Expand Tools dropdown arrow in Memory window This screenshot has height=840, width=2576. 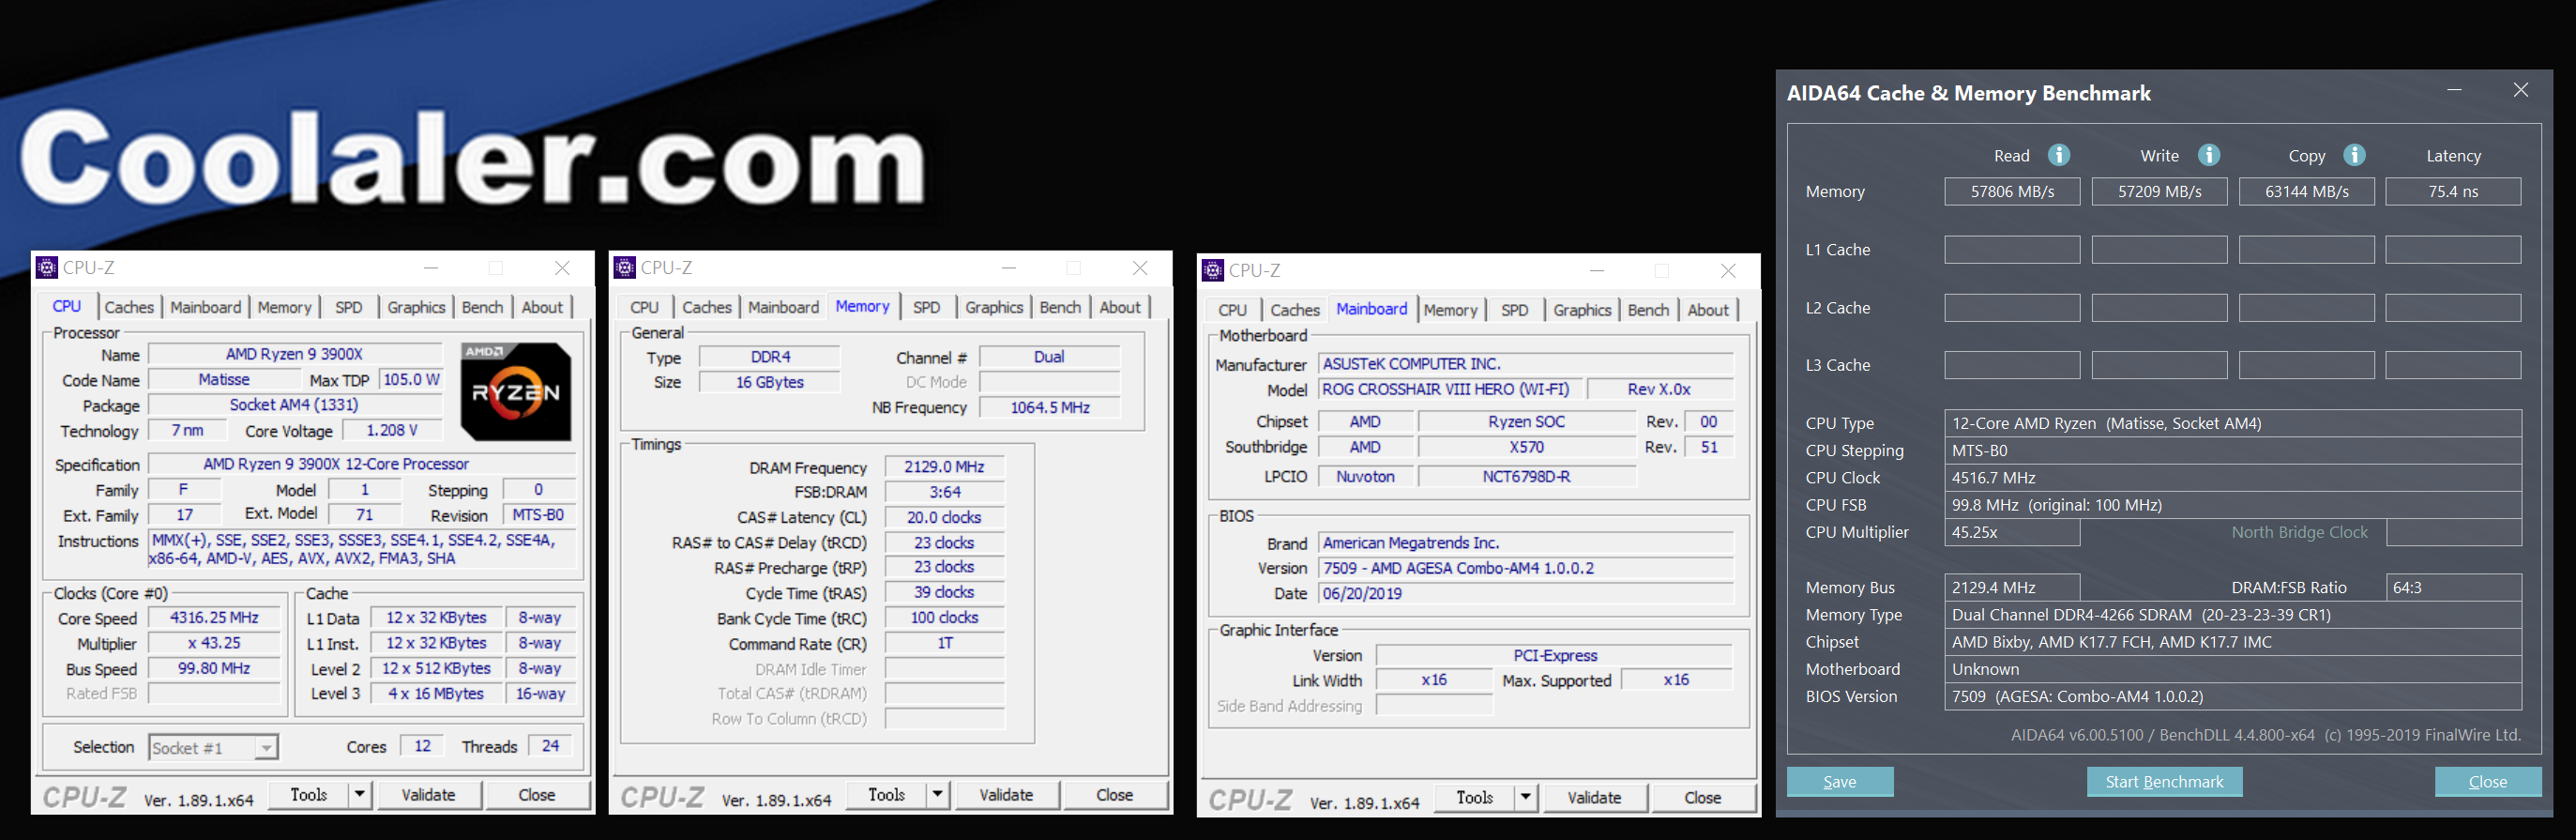938,795
